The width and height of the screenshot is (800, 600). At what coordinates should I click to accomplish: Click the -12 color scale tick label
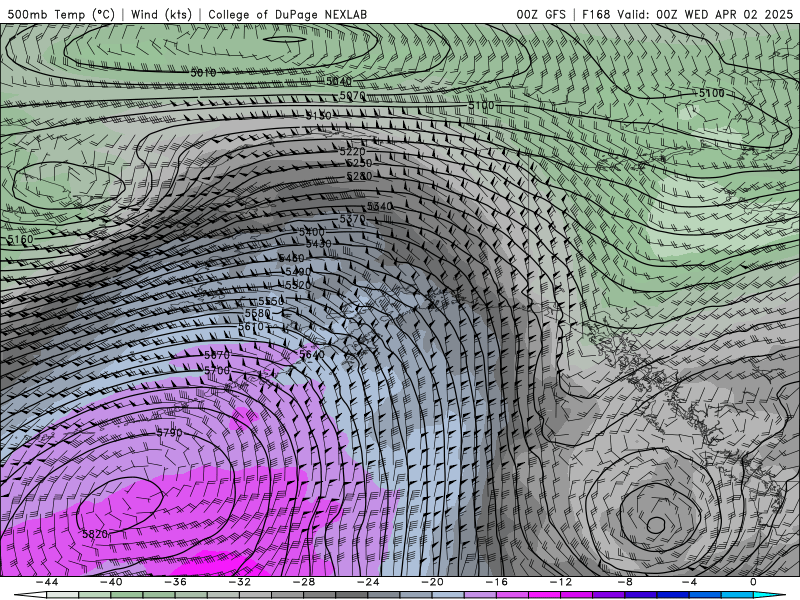tap(561, 582)
